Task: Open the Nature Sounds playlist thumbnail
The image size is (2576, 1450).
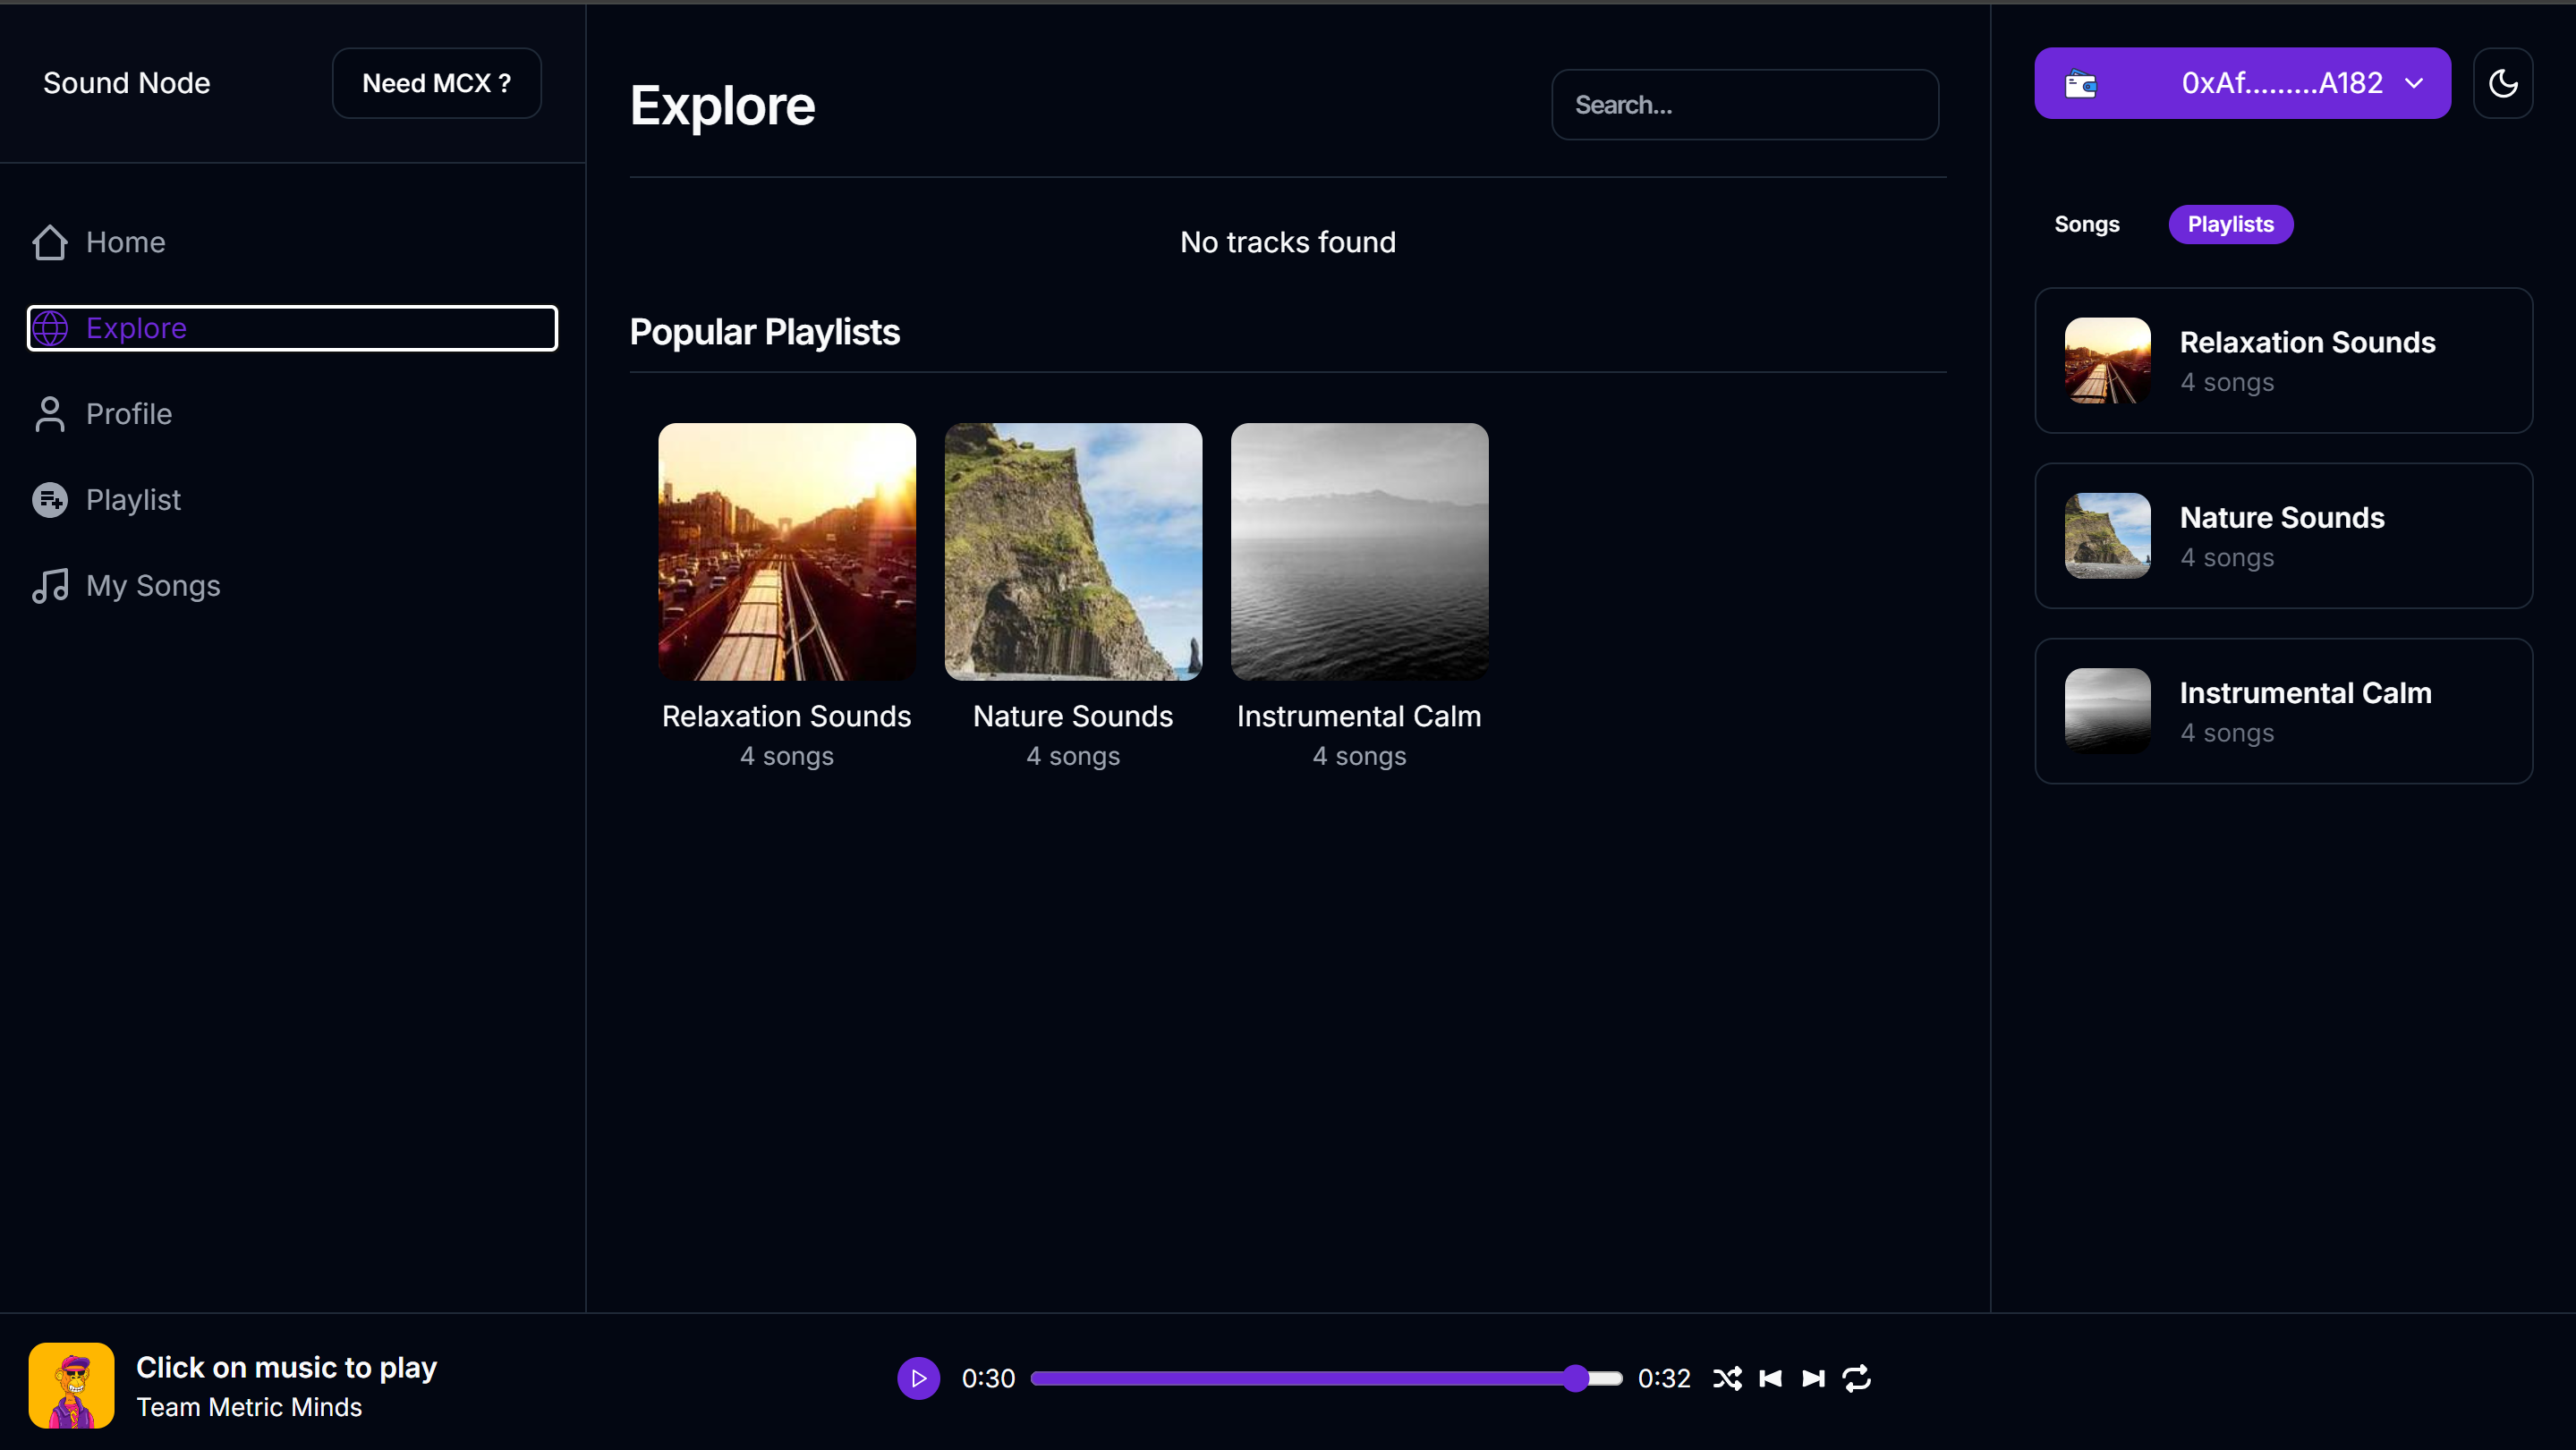Action: [x=1073, y=552]
